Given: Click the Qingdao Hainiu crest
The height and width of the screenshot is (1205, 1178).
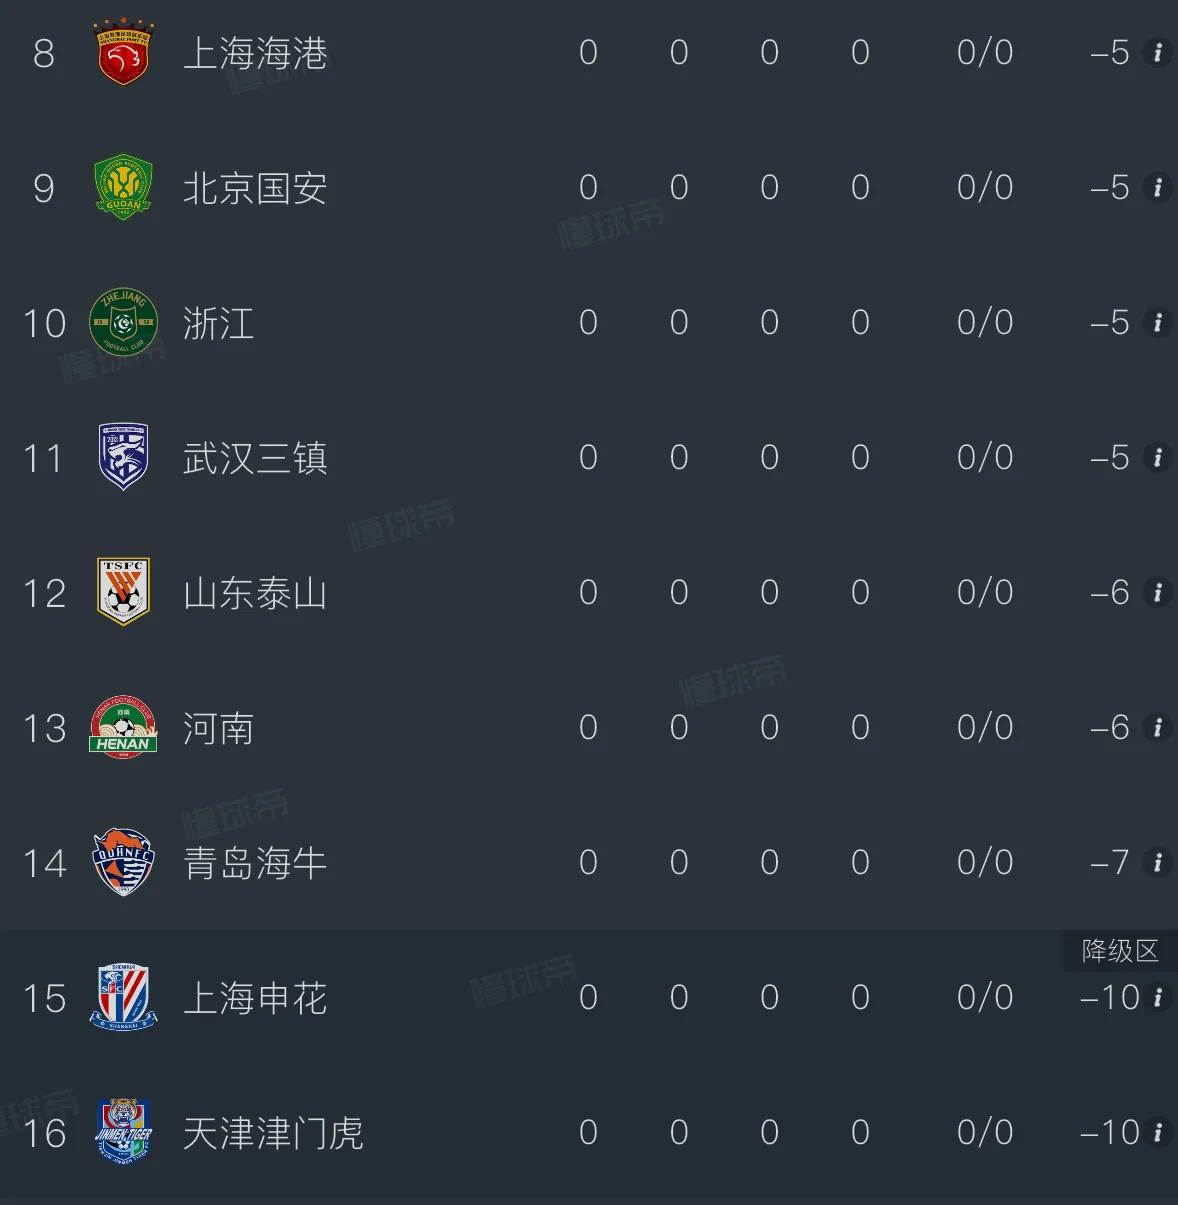Looking at the screenshot, I should (x=123, y=862).
